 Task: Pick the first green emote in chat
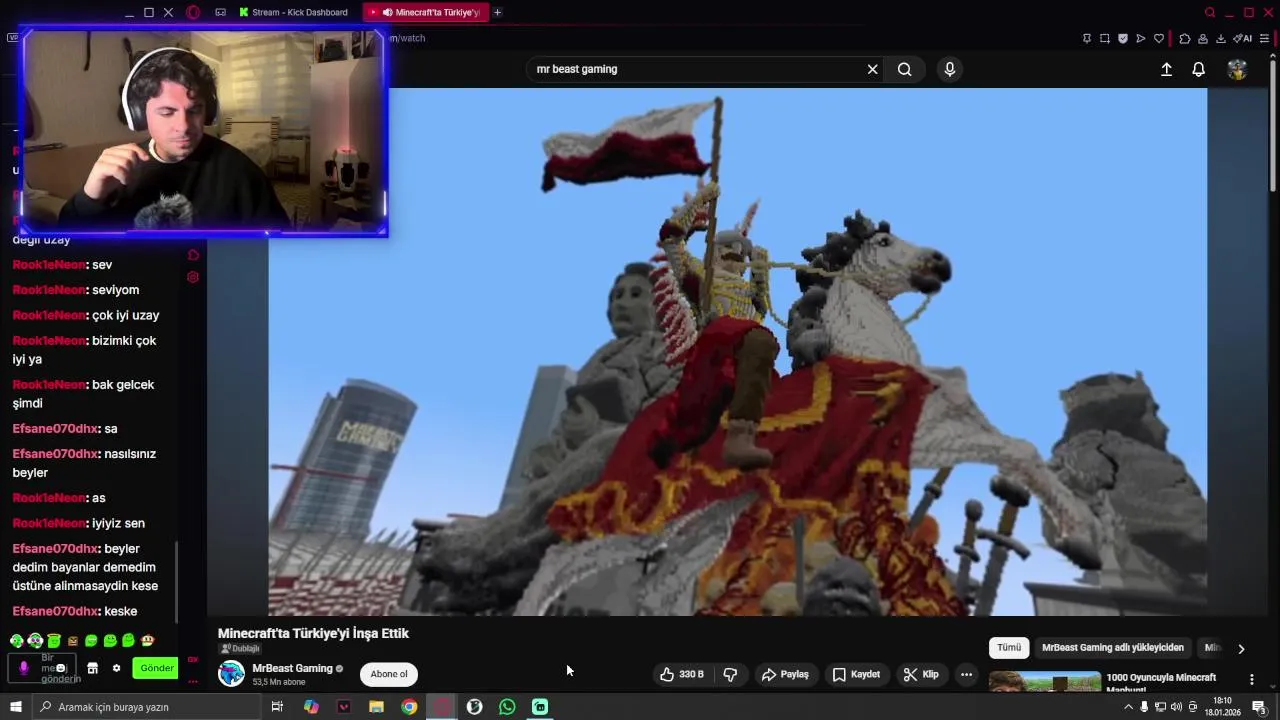point(16,640)
